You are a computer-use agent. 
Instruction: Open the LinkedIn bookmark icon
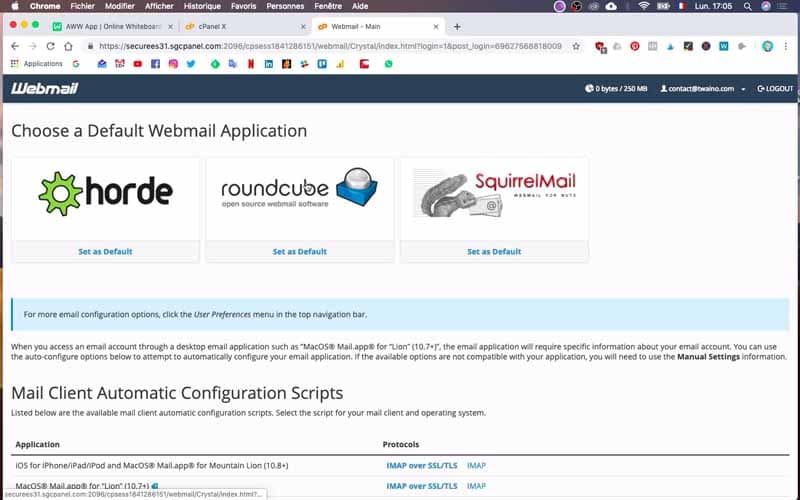(268, 64)
